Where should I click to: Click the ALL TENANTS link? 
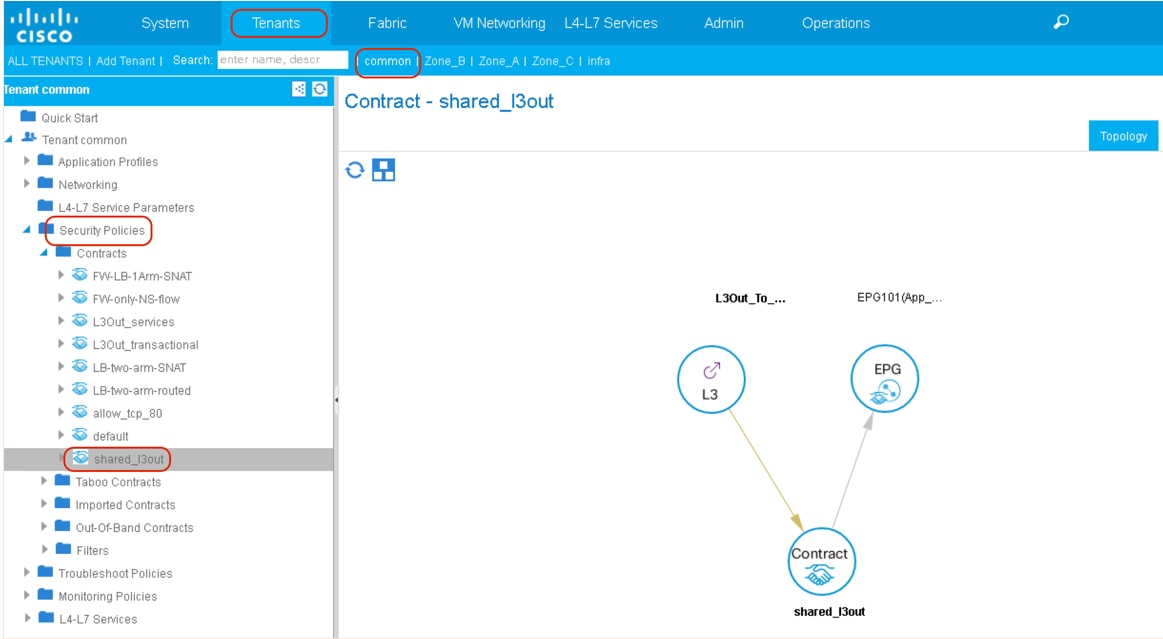point(45,61)
